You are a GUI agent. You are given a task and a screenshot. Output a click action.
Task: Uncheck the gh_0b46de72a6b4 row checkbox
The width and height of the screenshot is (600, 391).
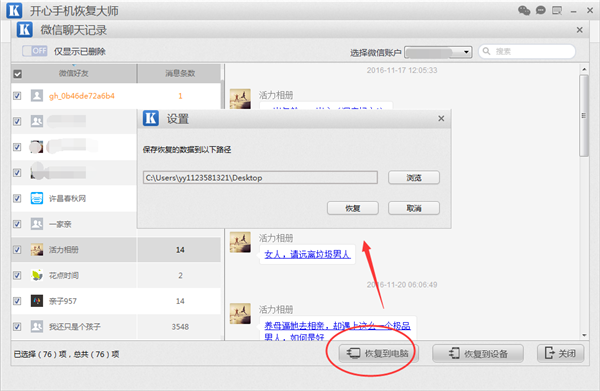coord(17,96)
